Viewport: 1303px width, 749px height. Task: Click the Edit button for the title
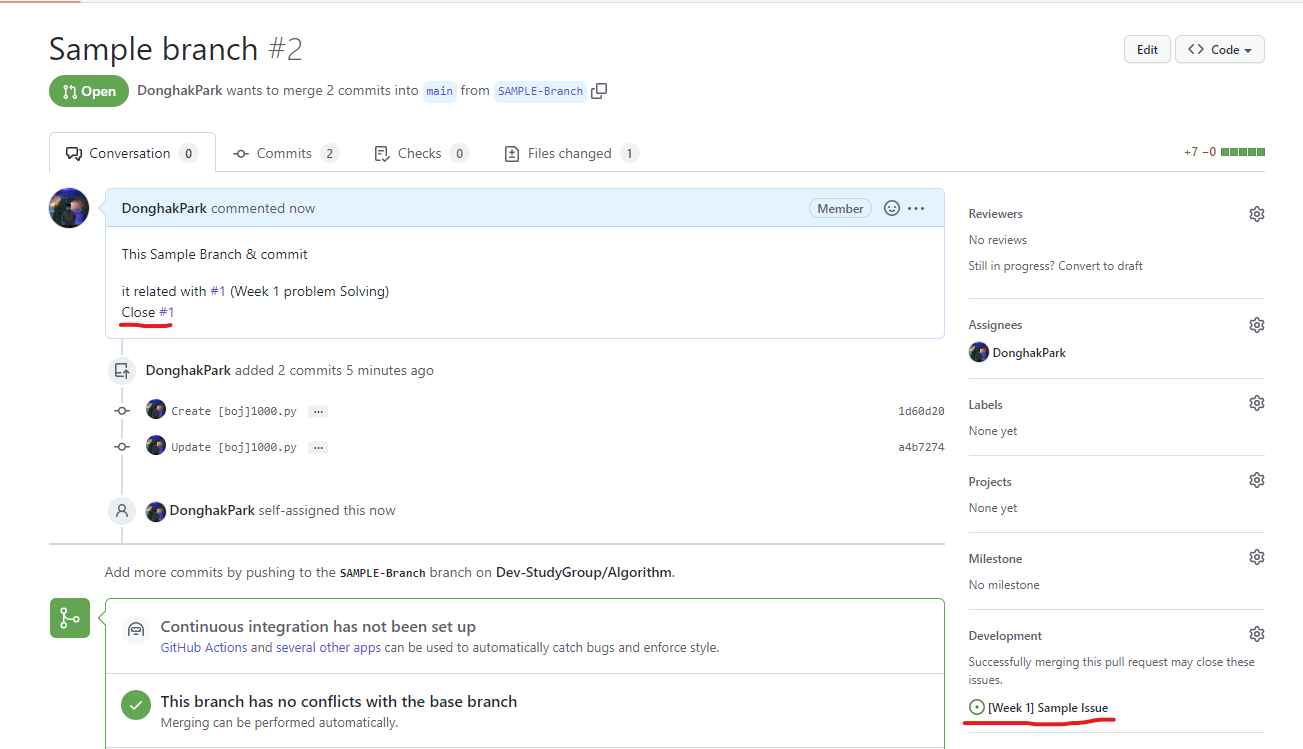click(x=1147, y=49)
